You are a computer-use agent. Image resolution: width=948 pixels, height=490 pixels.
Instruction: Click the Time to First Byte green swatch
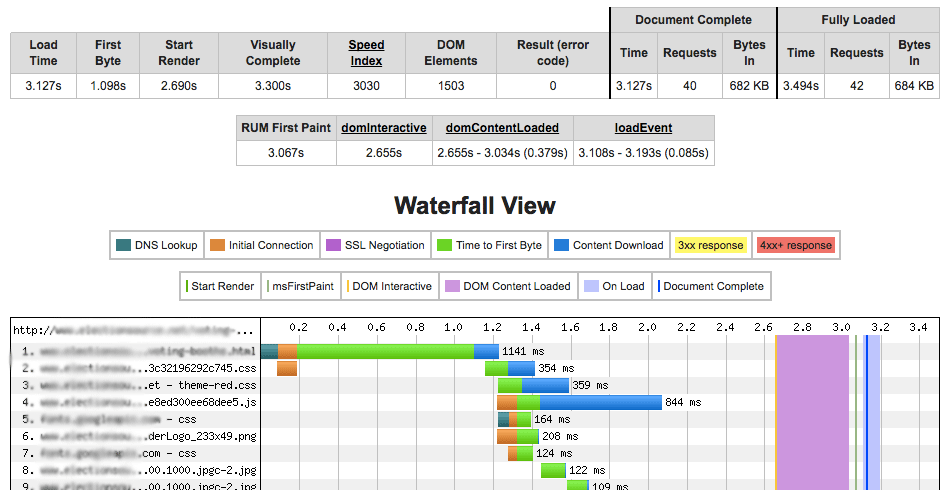(444, 245)
